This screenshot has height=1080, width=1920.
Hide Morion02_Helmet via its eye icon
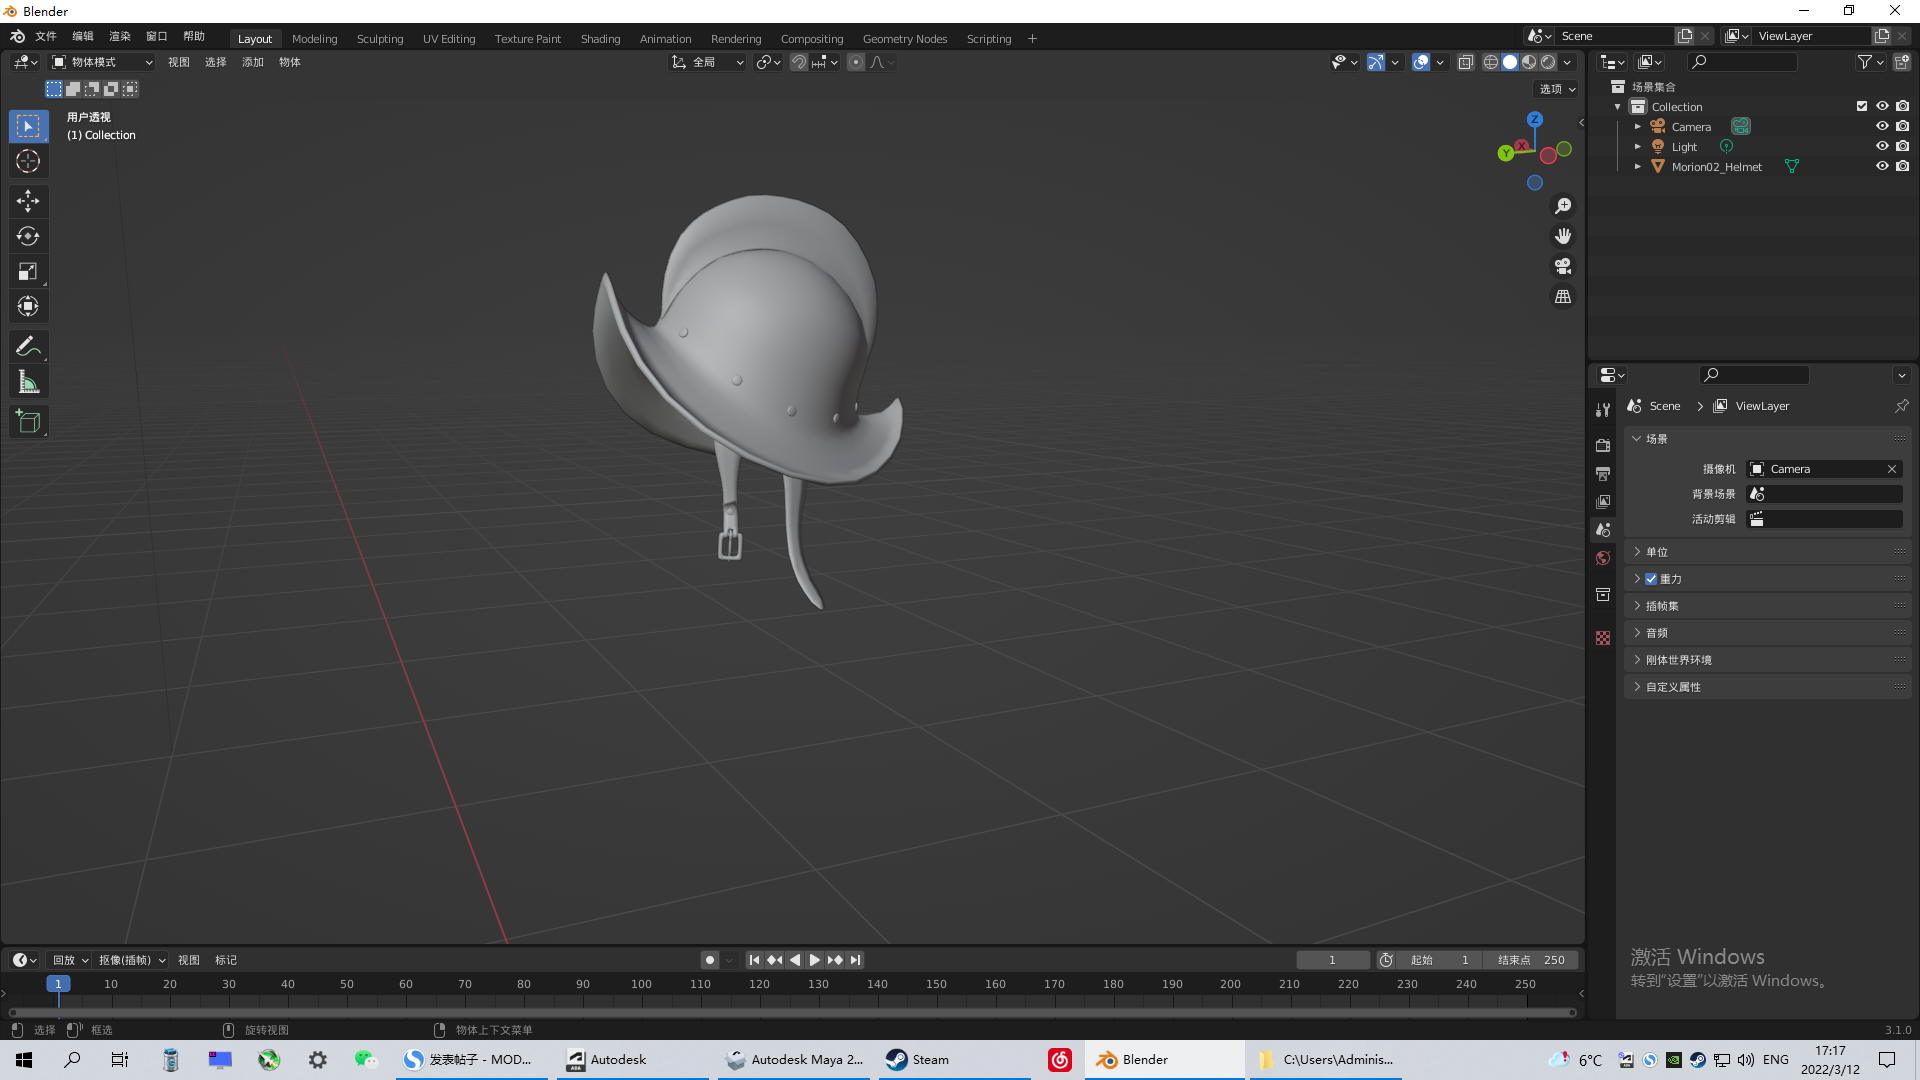tap(1882, 166)
